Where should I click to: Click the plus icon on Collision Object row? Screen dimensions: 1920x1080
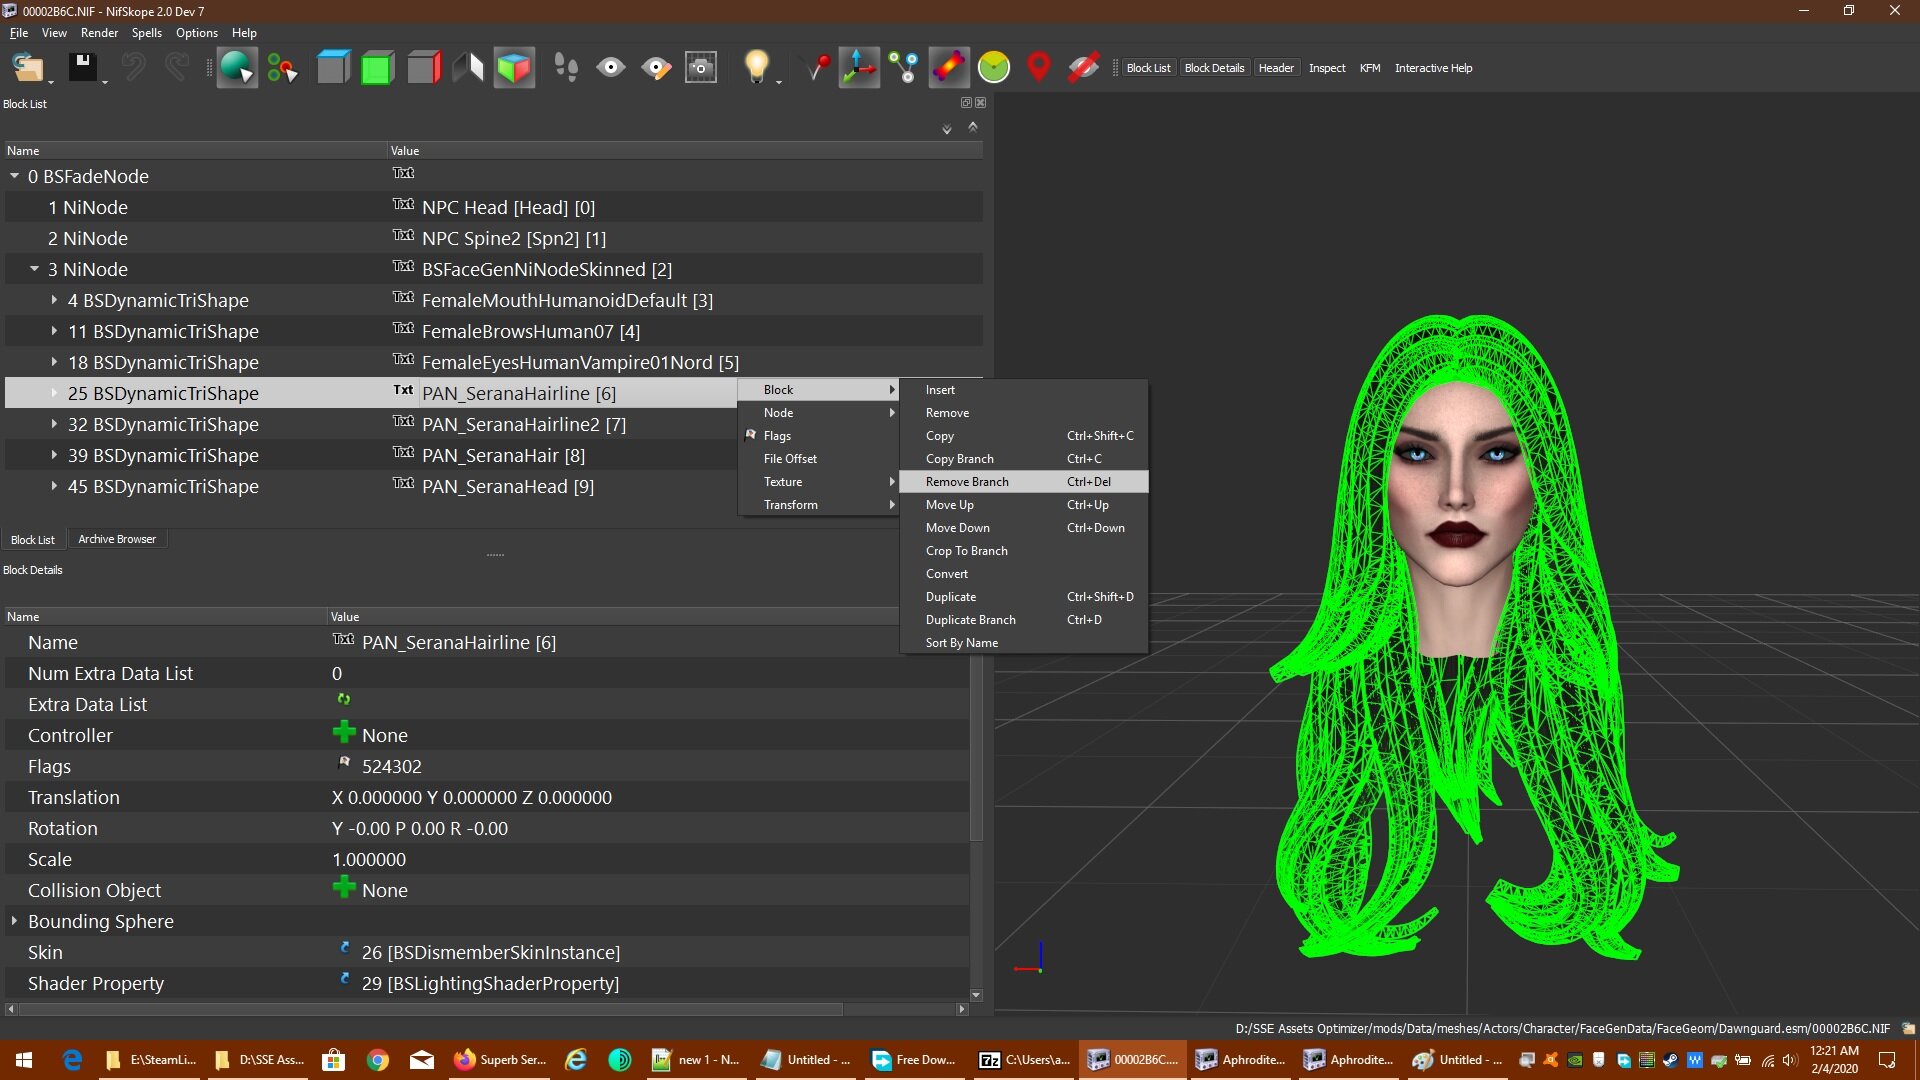[x=344, y=887]
